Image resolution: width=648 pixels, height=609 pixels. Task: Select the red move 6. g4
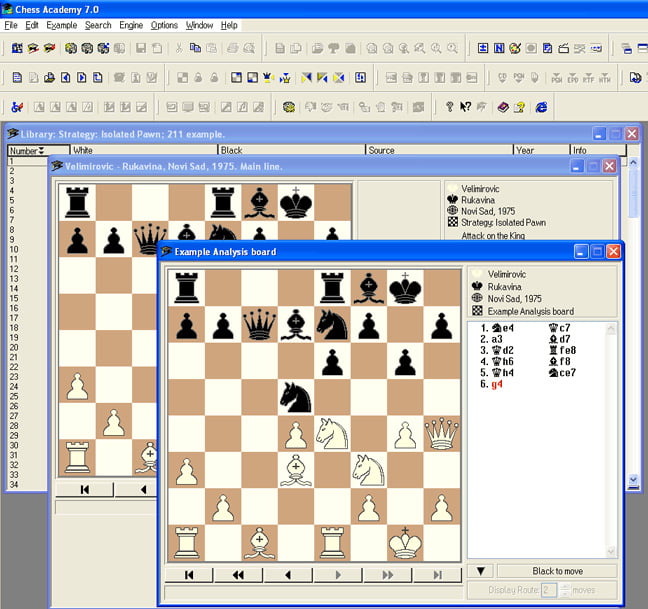point(497,384)
